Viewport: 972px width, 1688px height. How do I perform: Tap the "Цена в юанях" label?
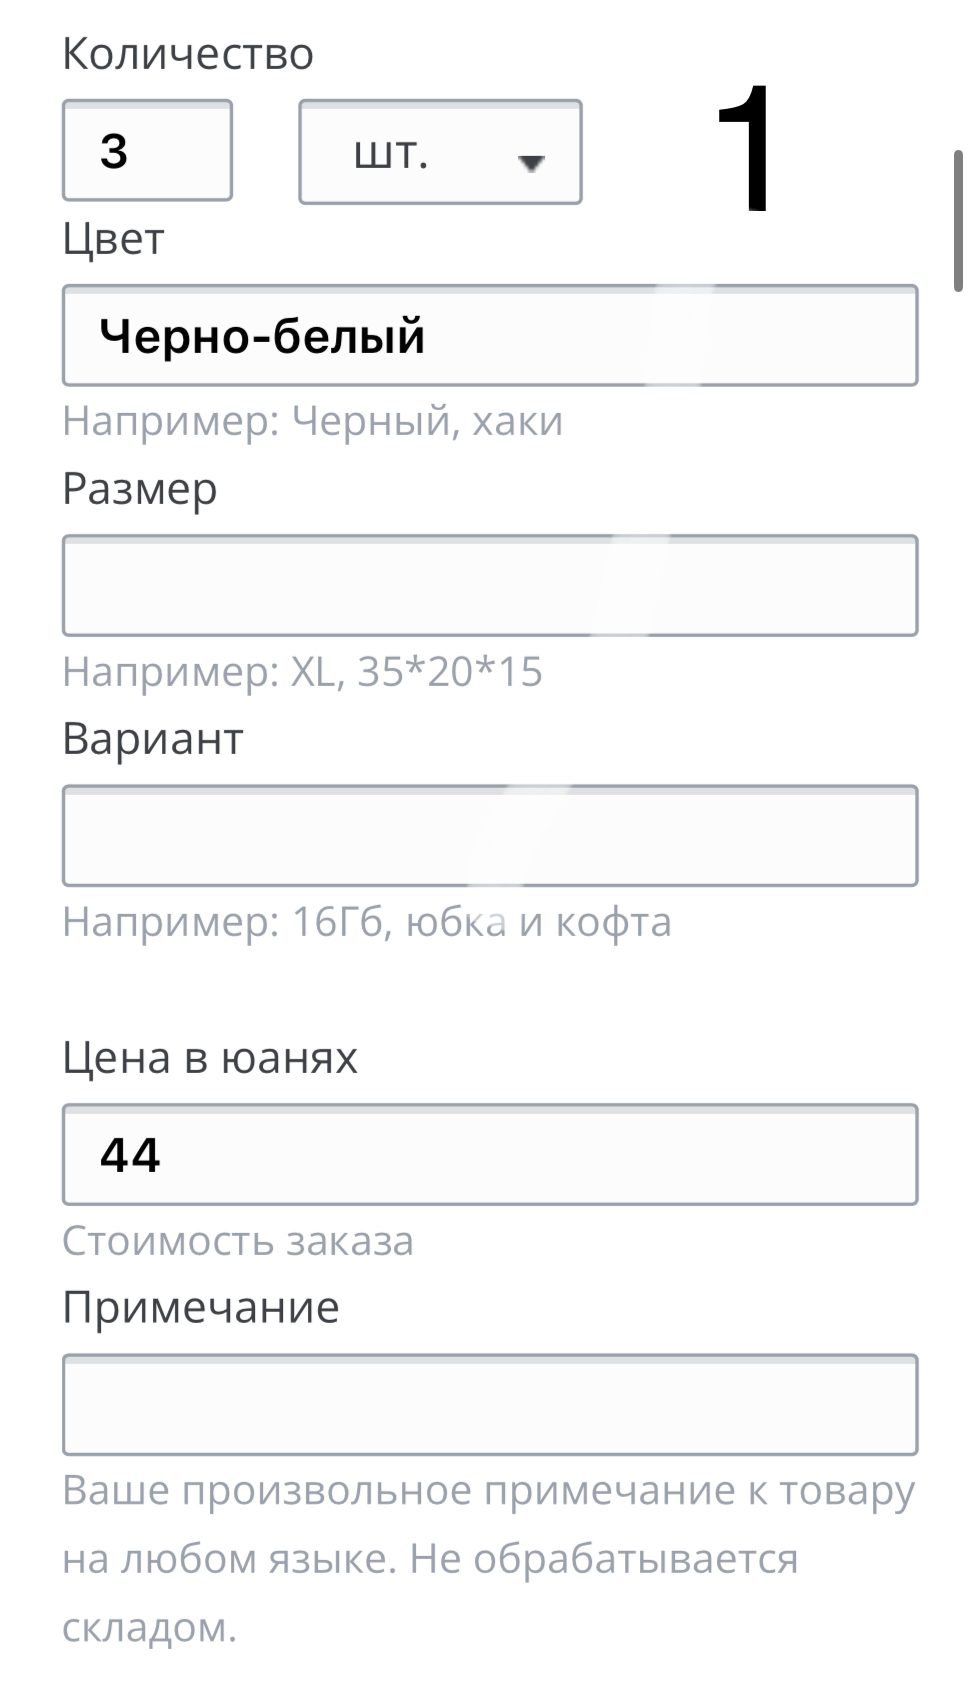209,1058
